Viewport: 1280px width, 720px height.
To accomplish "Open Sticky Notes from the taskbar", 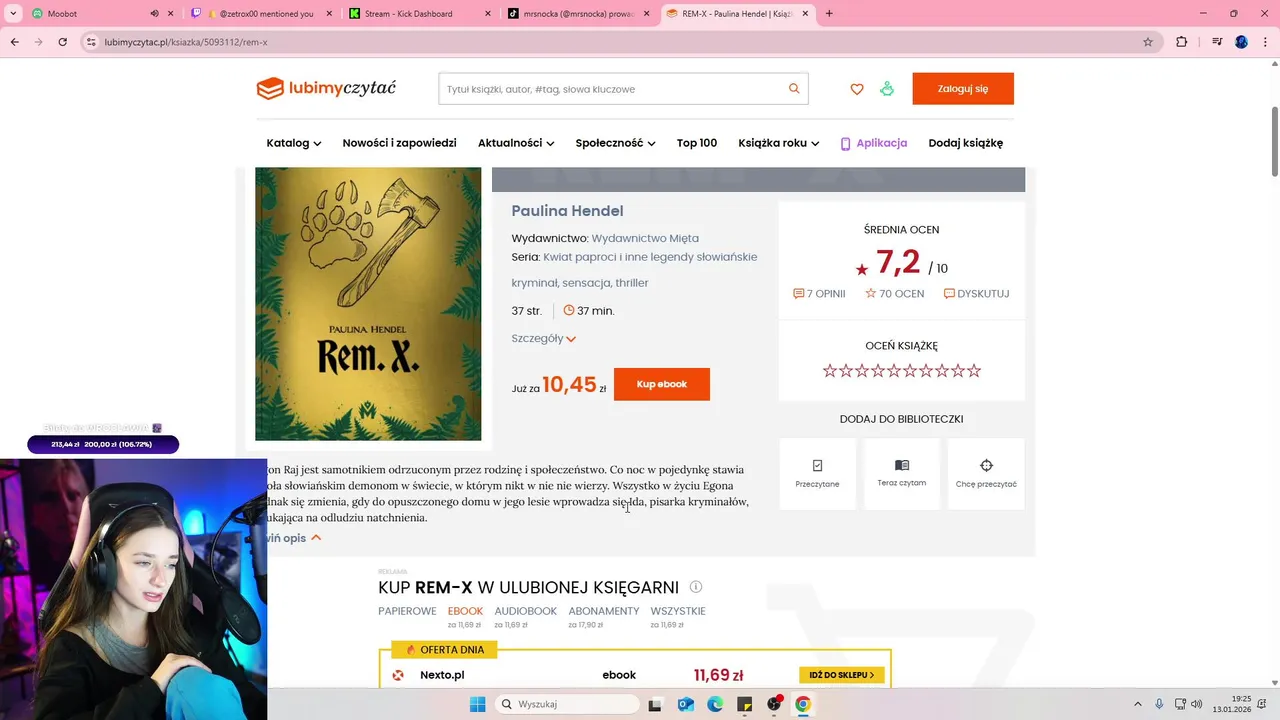I will [x=744, y=704].
